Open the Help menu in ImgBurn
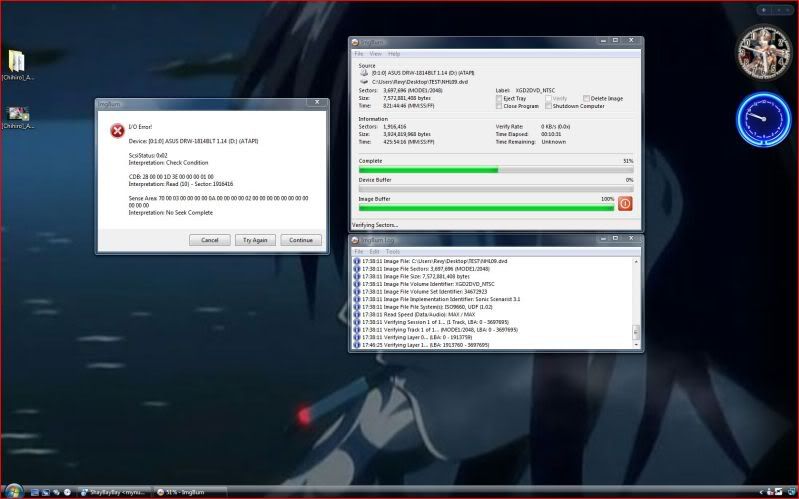The height and width of the screenshot is (499, 799). coord(394,54)
